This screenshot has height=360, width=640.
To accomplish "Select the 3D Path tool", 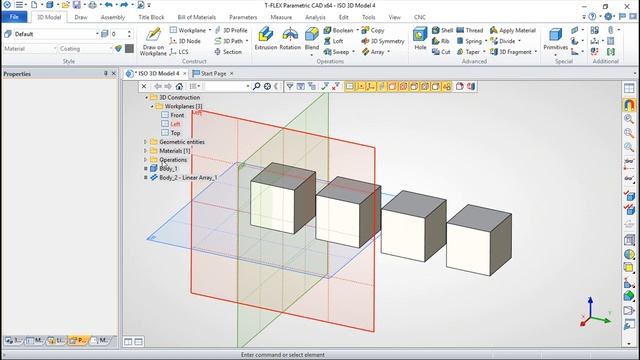I will coord(229,41).
